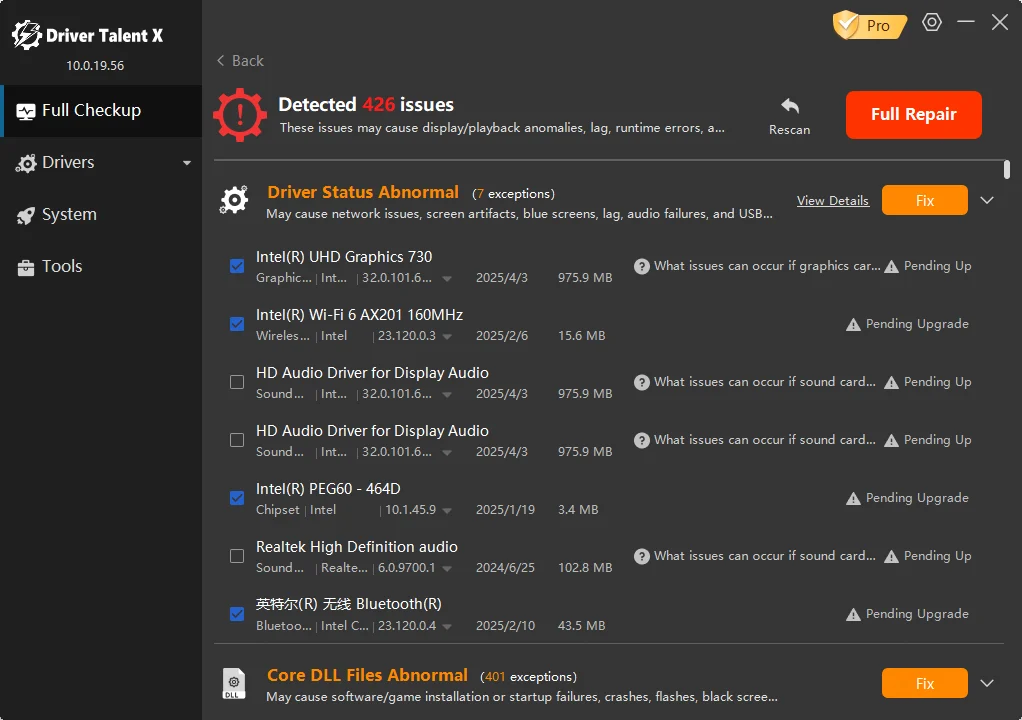The height and width of the screenshot is (720, 1022).
Task: Open System sidebar section
Action: point(102,214)
